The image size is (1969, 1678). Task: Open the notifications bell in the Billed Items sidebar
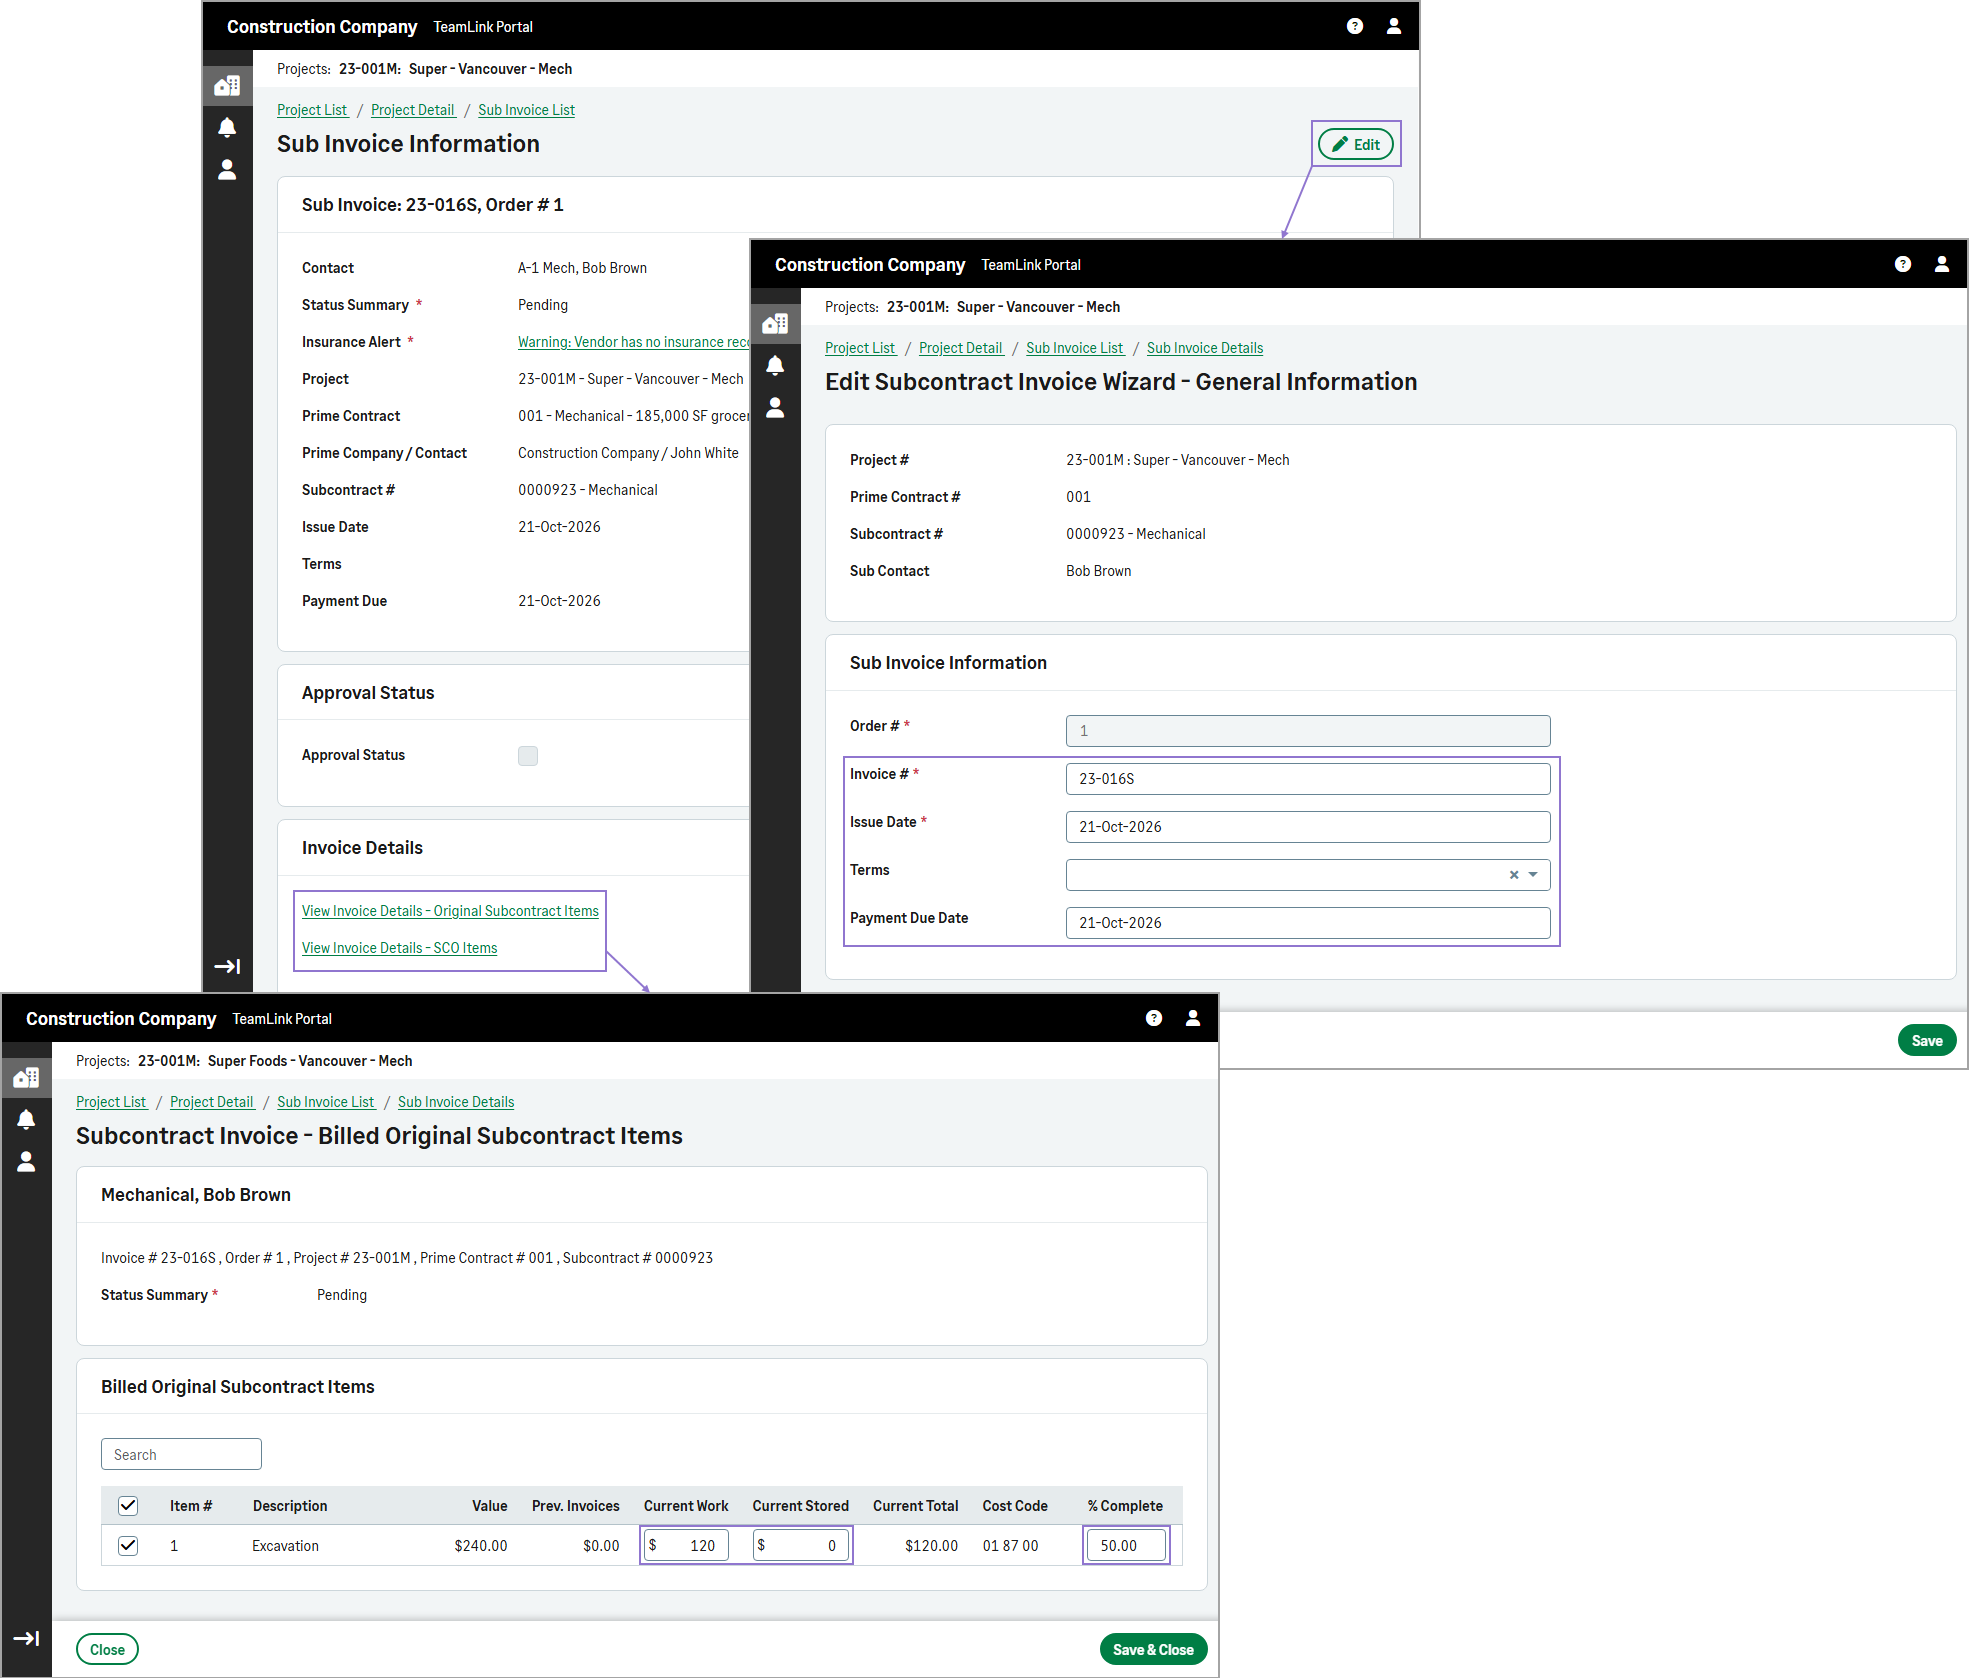[26, 1119]
